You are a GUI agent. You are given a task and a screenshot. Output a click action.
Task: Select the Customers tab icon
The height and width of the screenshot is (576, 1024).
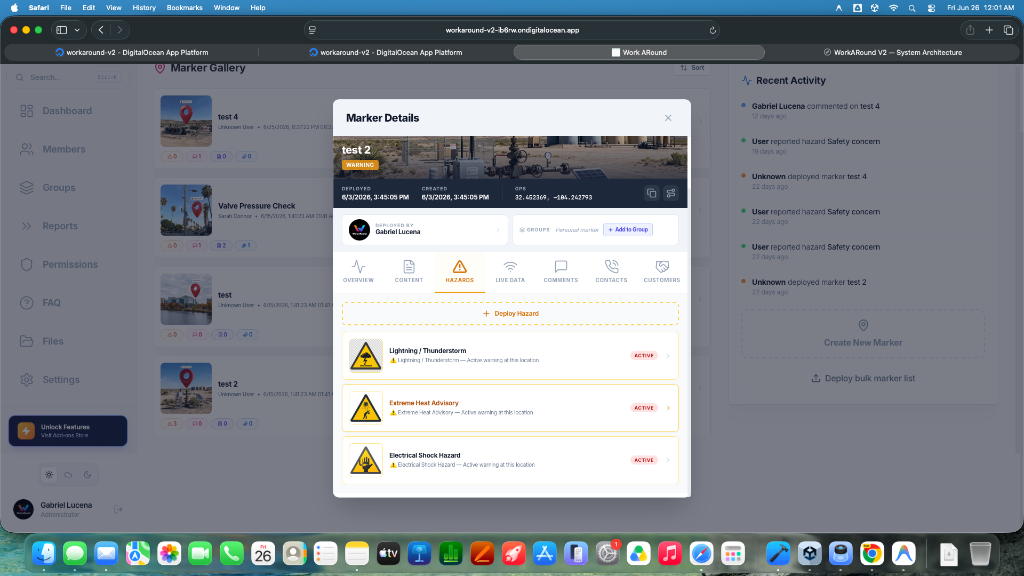coord(662,266)
